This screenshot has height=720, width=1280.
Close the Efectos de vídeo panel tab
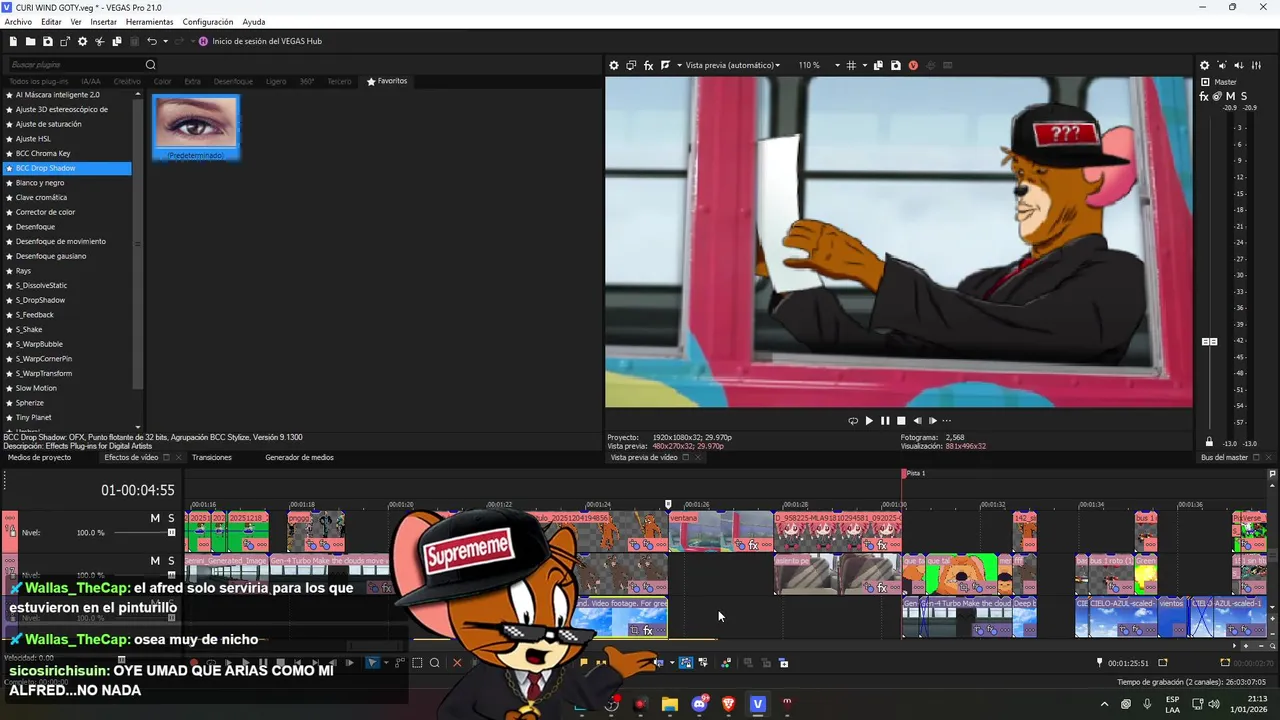[179, 458]
